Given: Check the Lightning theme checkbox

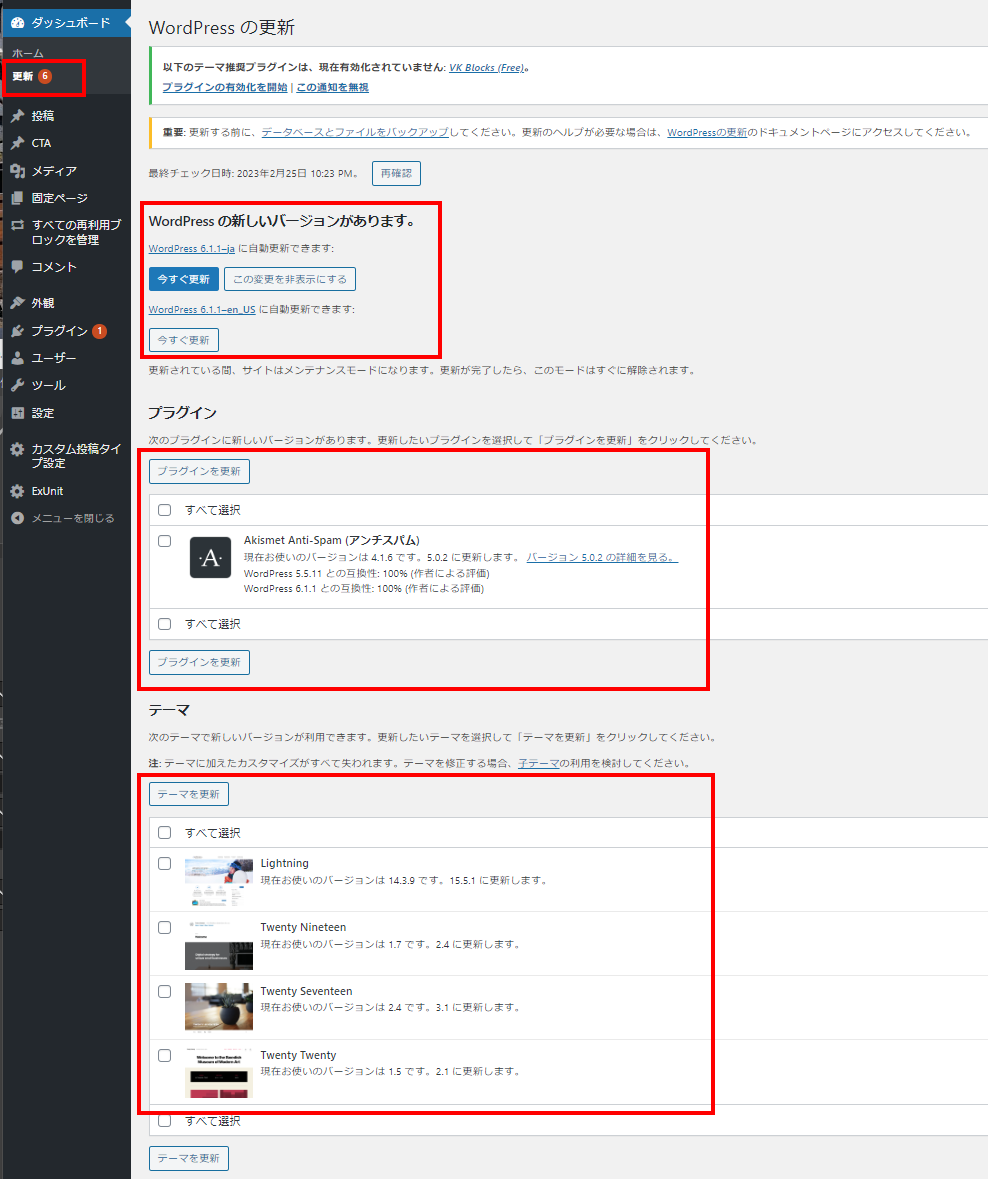Looking at the screenshot, I should (x=165, y=864).
